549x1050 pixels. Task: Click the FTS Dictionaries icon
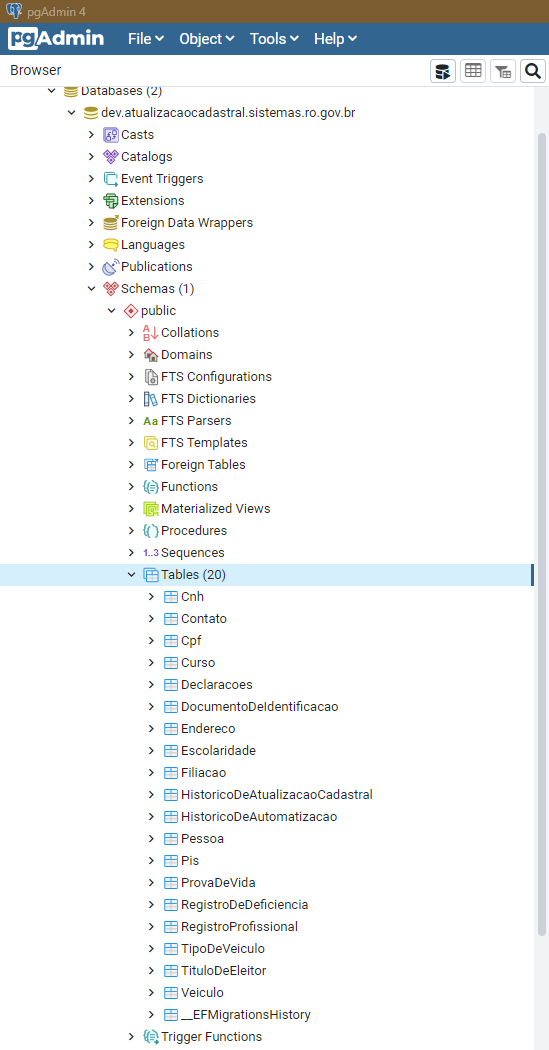pyautogui.click(x=151, y=398)
